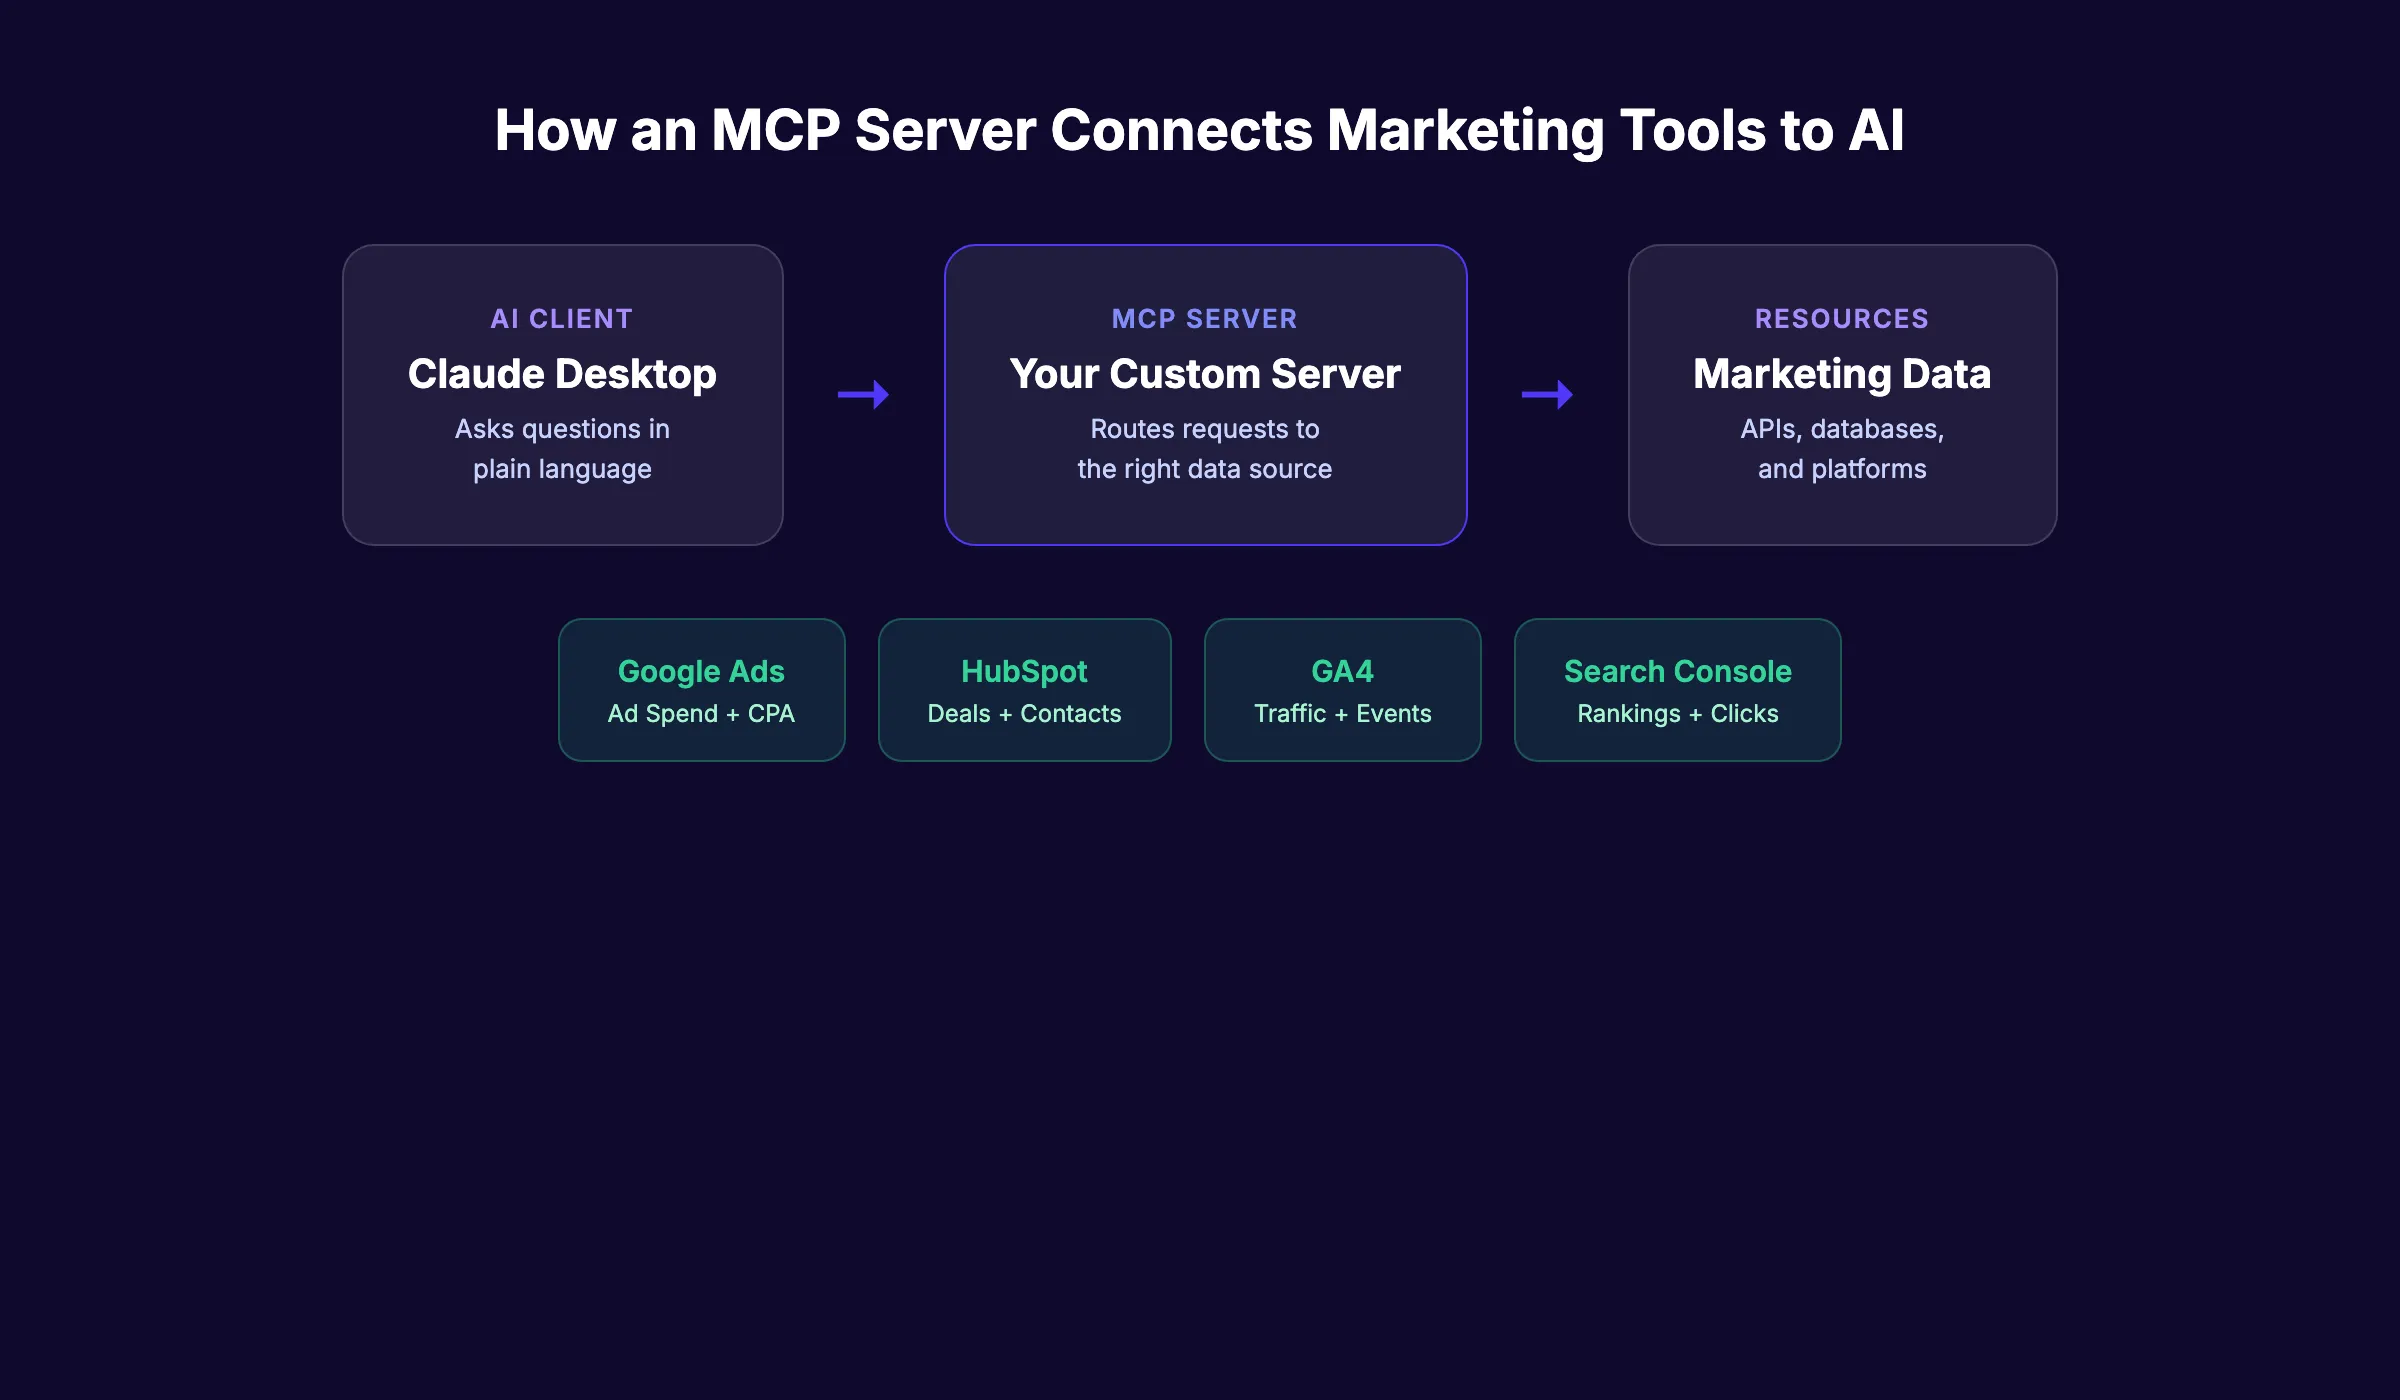Image resolution: width=2400 pixels, height=1400 pixels.
Task: Select the "Your Custom Server" heading
Action: pos(1205,374)
